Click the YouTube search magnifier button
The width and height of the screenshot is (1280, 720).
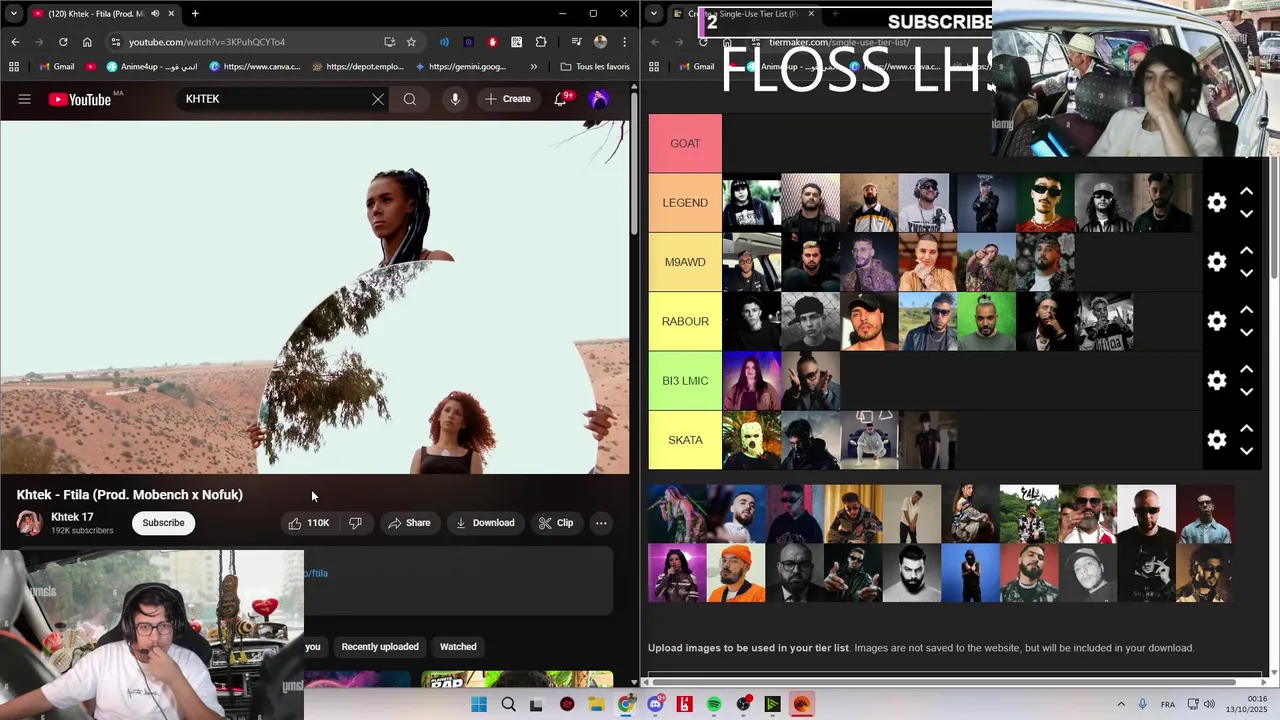[x=410, y=99]
